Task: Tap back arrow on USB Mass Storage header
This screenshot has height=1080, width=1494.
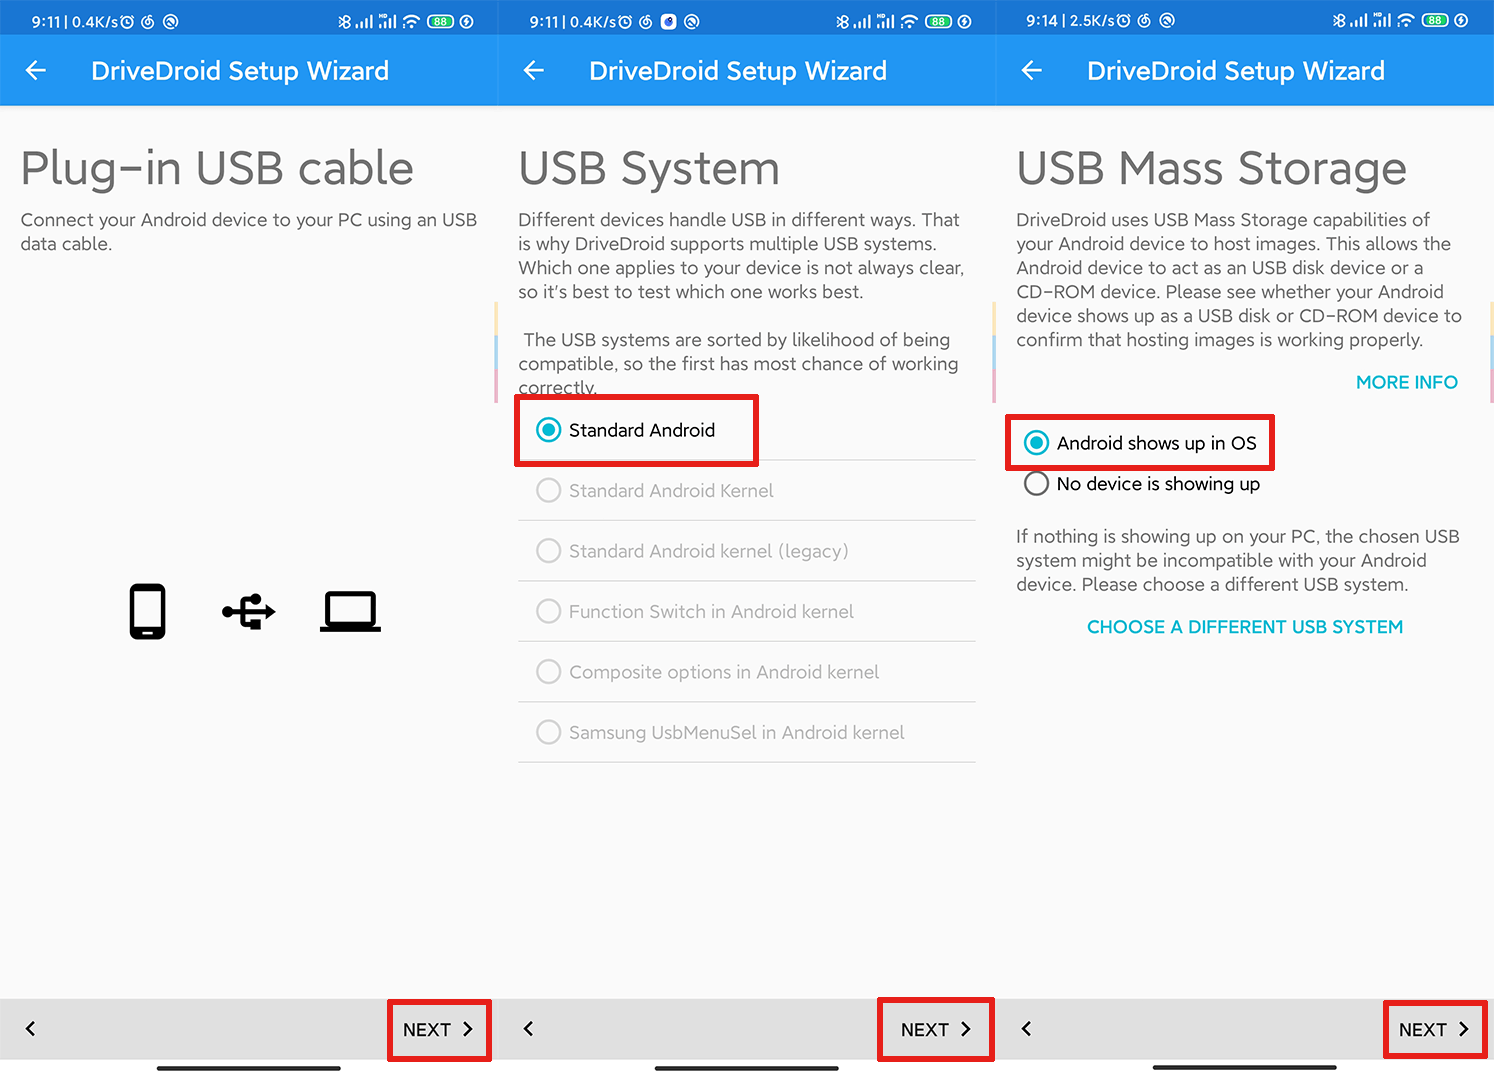Action: [1032, 70]
